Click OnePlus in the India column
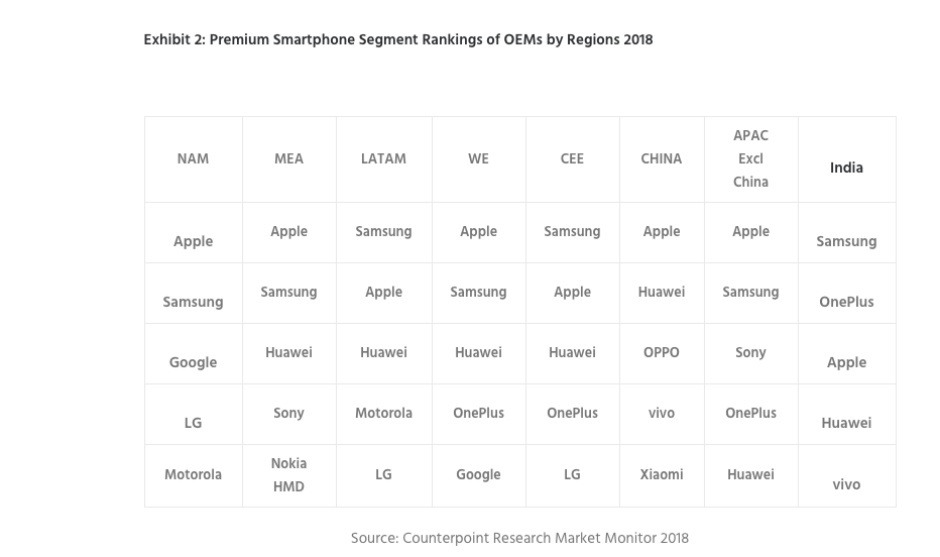The image size is (940, 557). click(x=846, y=302)
